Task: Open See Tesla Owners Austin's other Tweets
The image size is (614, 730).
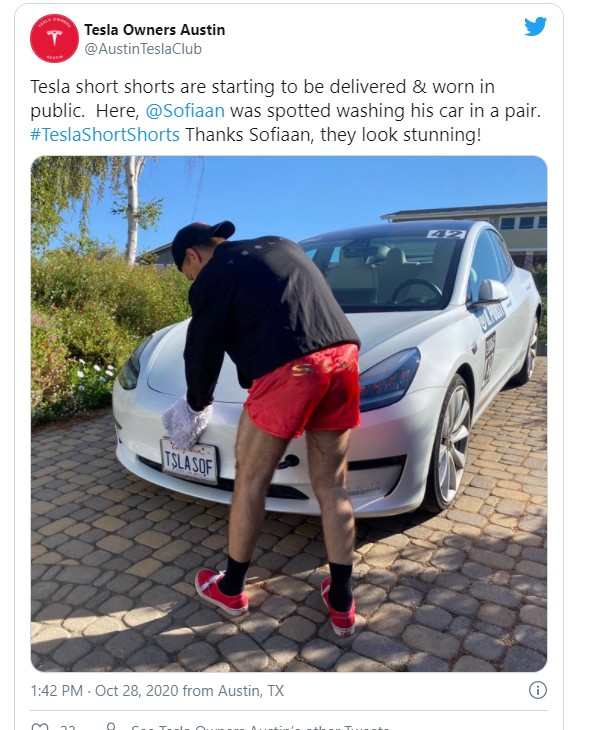Action: 260,727
